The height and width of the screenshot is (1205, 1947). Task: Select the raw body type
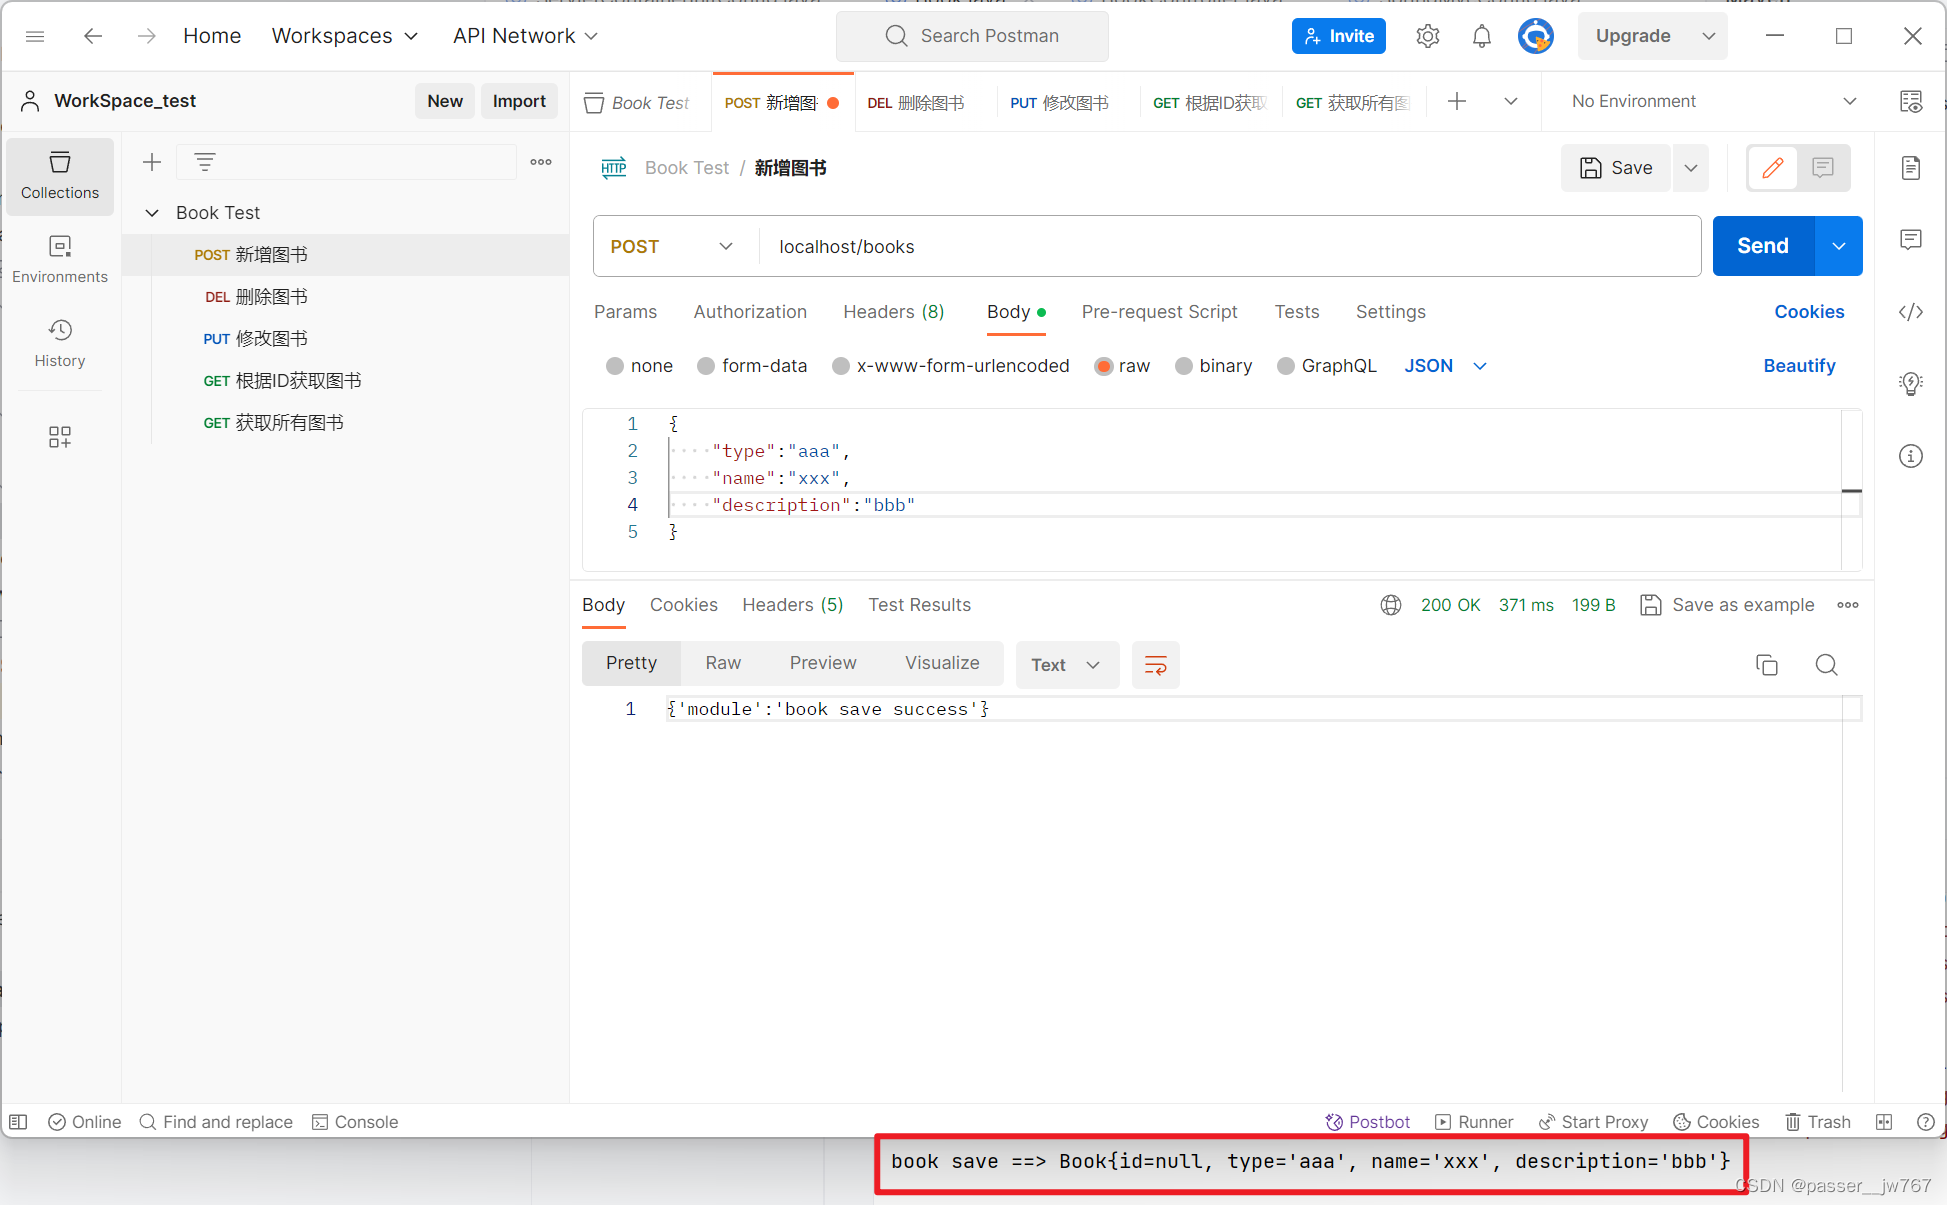pos(1104,366)
